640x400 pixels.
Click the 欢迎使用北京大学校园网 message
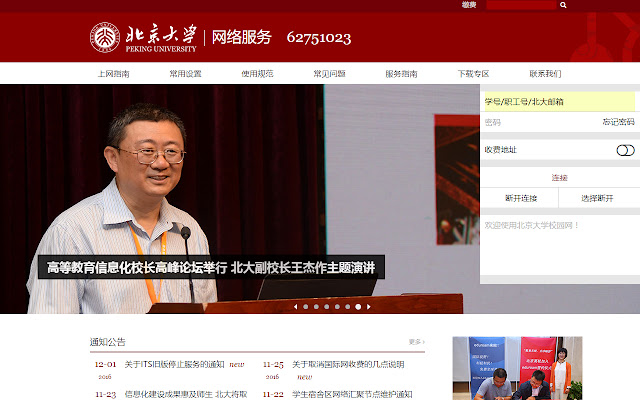pos(531,225)
